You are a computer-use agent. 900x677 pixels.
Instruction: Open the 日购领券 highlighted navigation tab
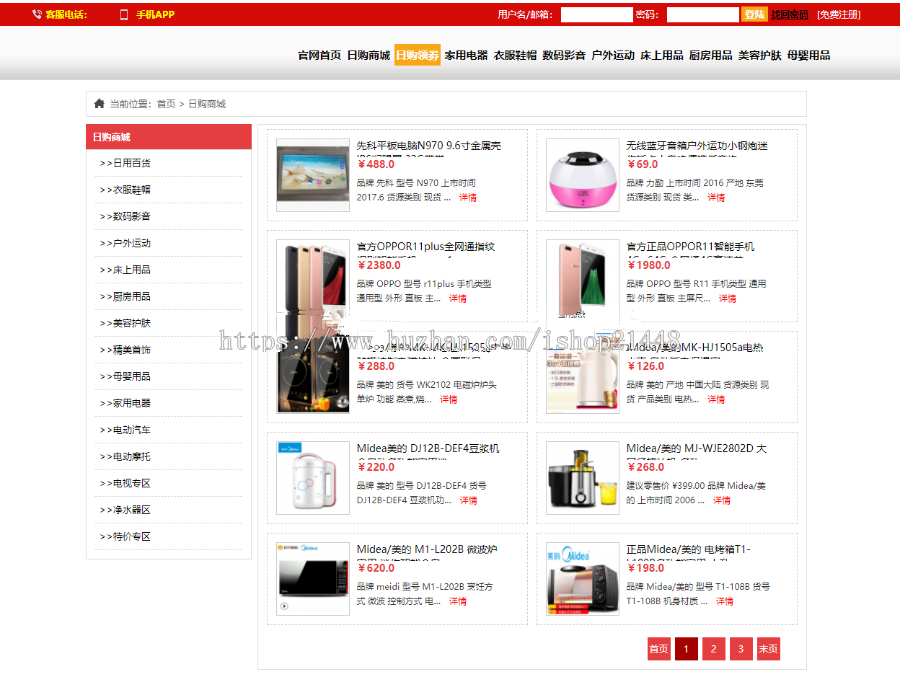(x=418, y=57)
